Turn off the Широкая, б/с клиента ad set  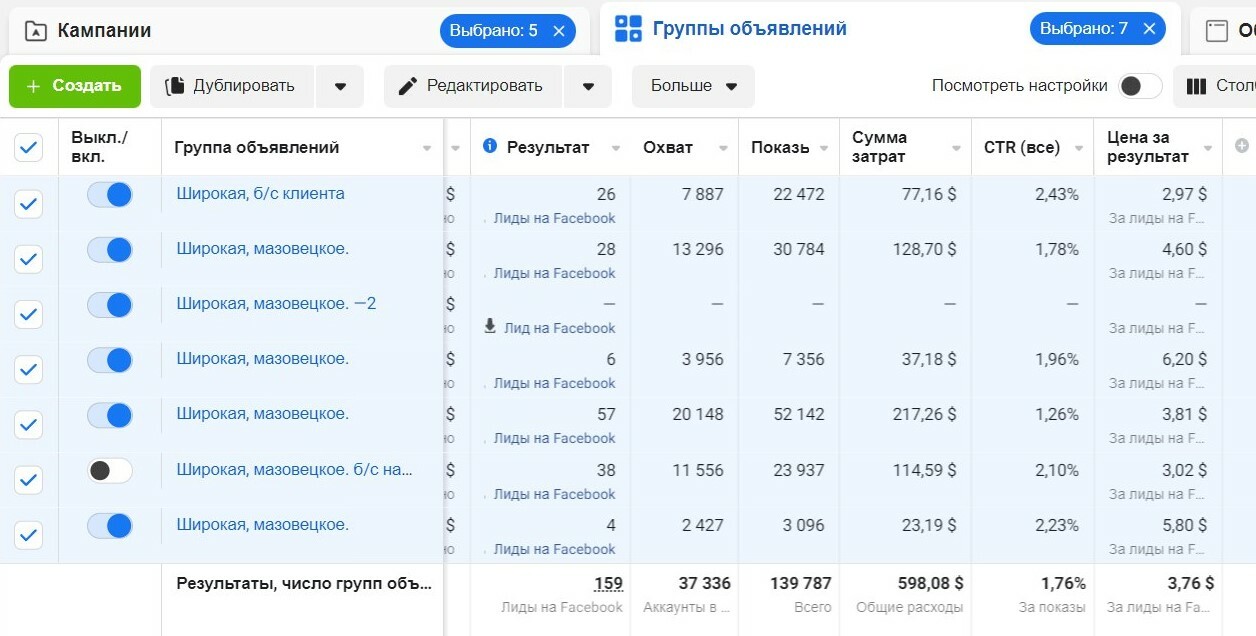(x=110, y=195)
